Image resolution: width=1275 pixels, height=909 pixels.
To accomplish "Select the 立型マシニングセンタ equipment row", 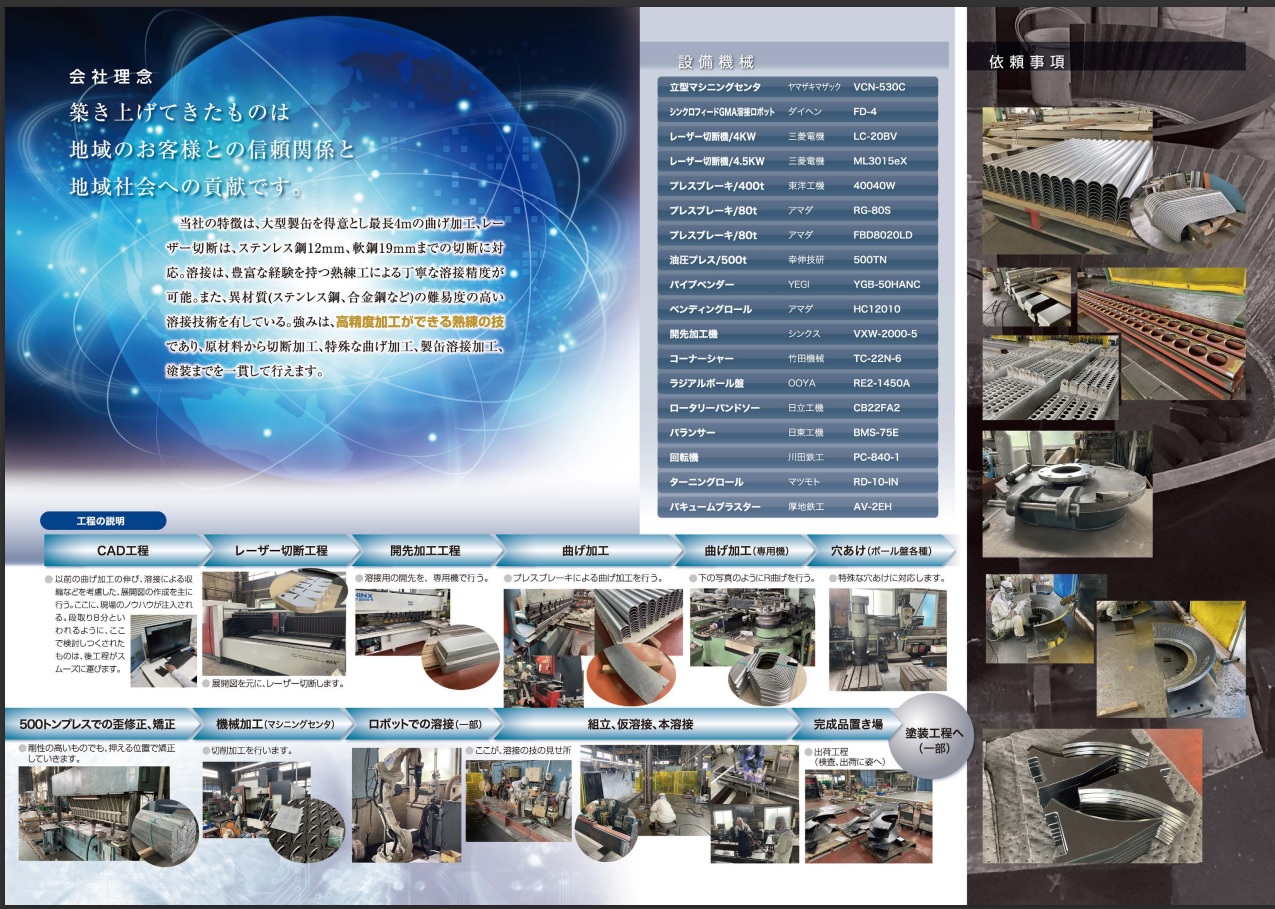I will [797, 87].
